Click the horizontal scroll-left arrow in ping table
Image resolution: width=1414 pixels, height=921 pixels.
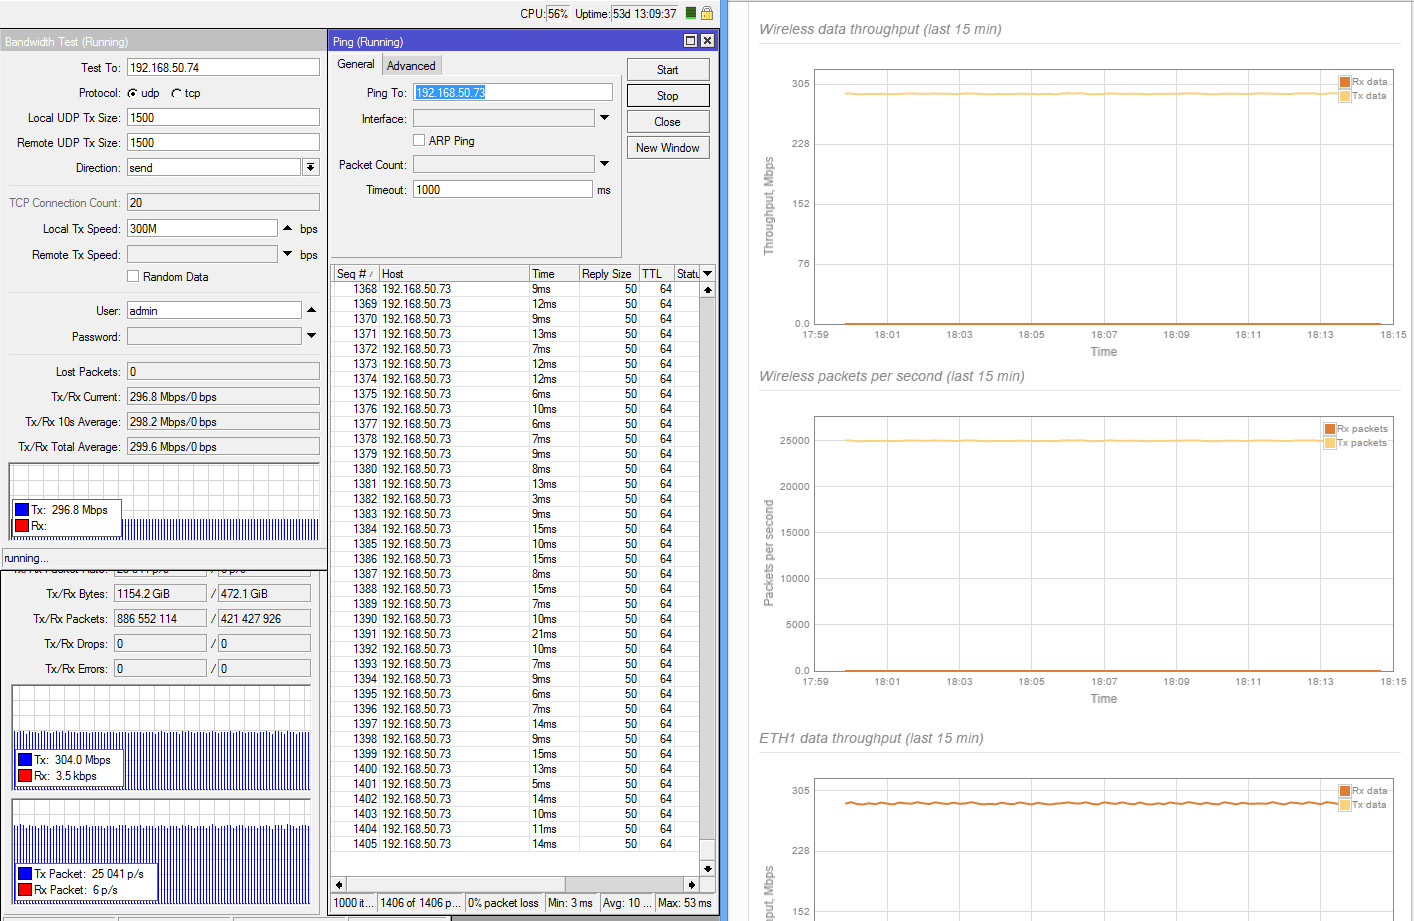(339, 884)
